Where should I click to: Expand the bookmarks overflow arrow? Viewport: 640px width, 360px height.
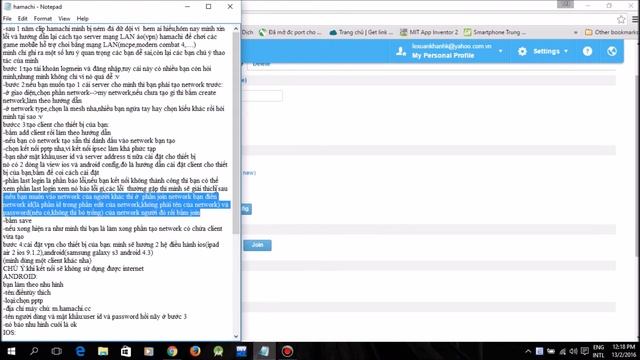coord(576,32)
